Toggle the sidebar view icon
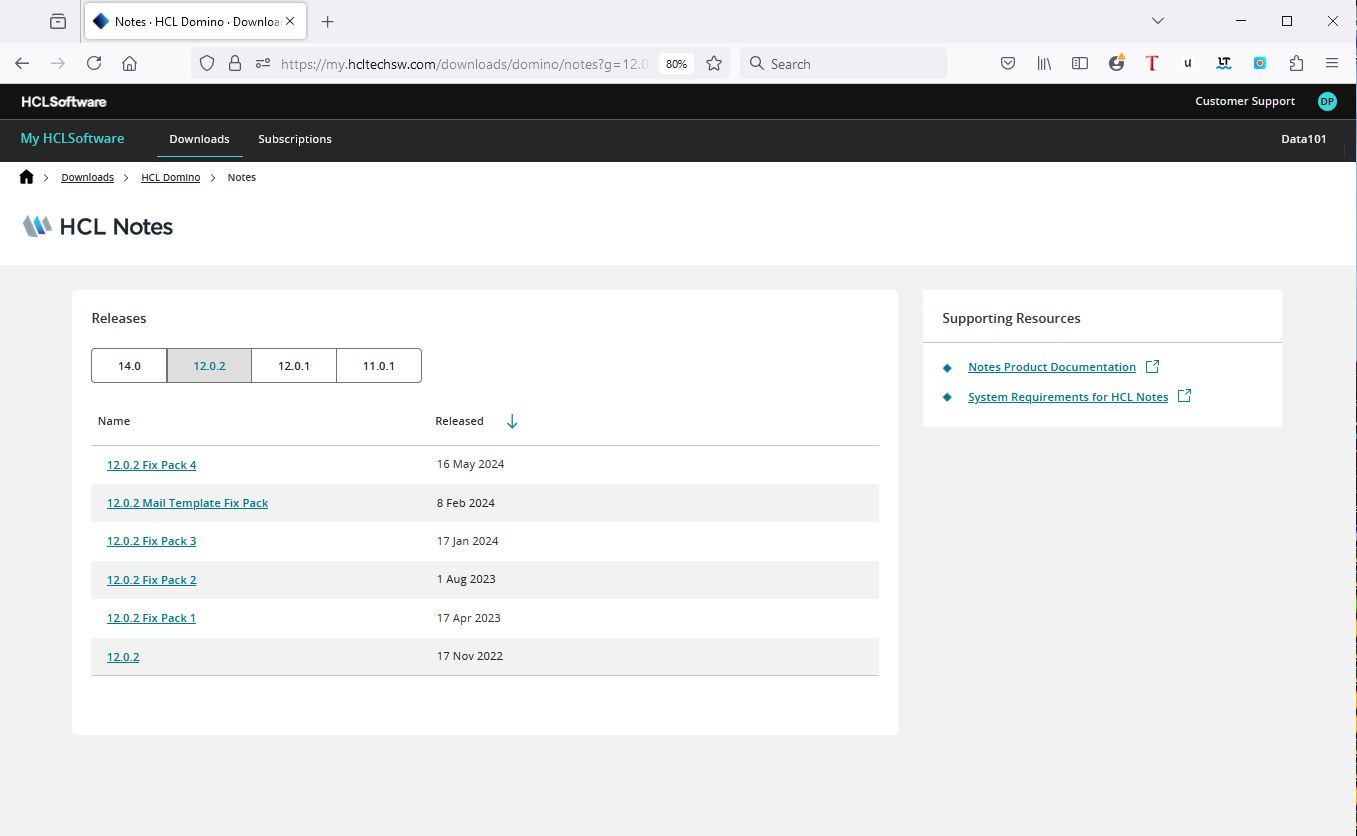 tap(1080, 63)
